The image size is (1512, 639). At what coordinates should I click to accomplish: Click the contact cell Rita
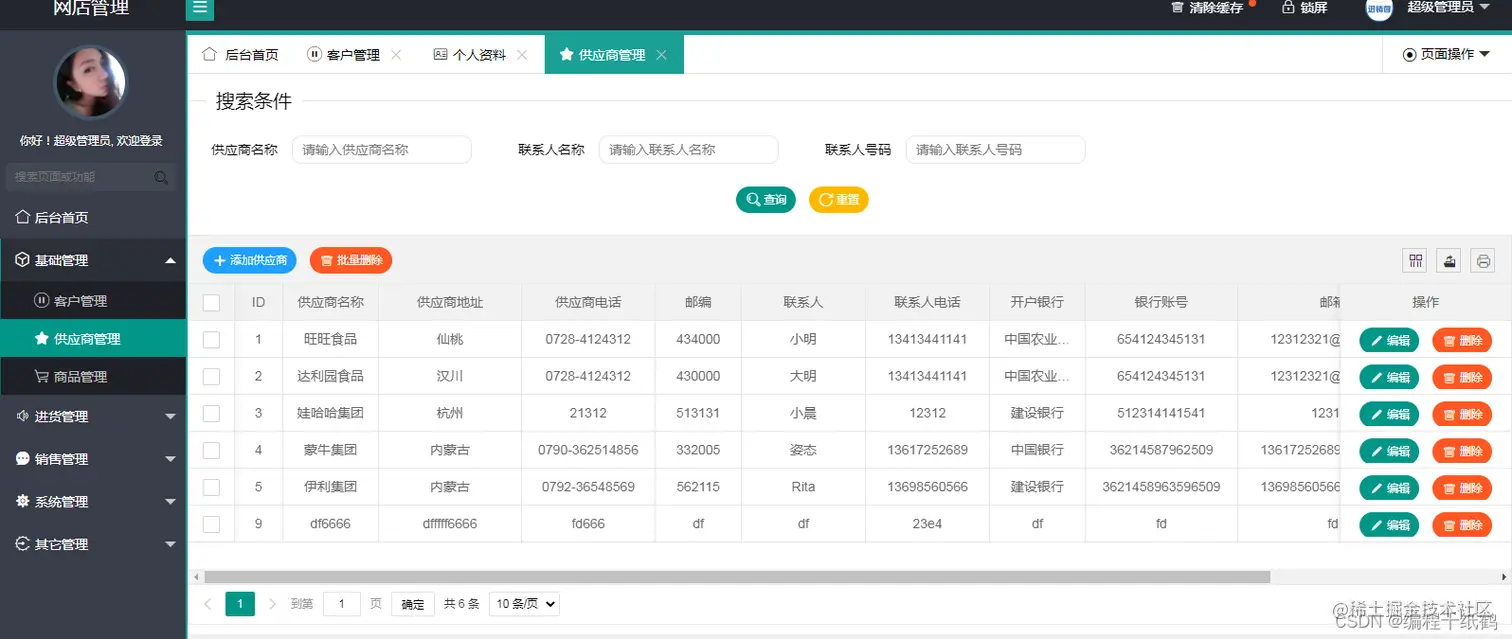click(803, 487)
